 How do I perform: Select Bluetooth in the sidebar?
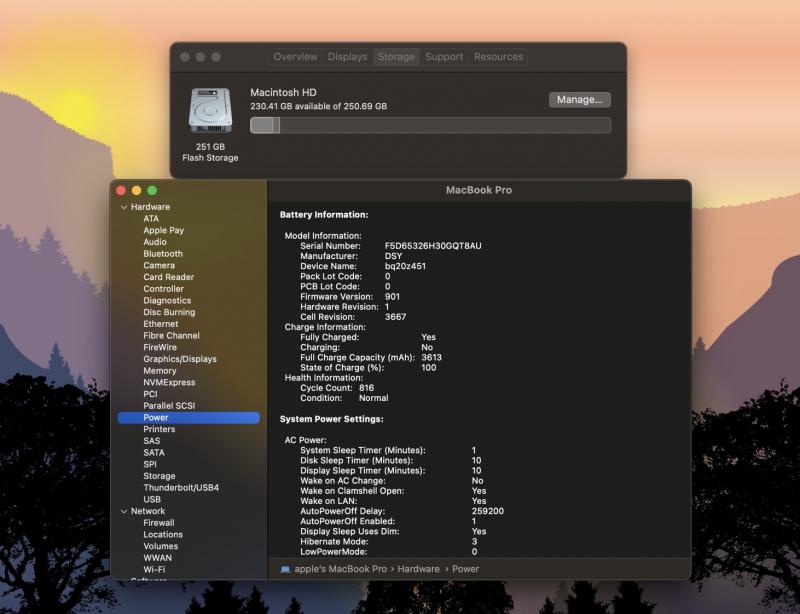pyautogui.click(x=163, y=254)
